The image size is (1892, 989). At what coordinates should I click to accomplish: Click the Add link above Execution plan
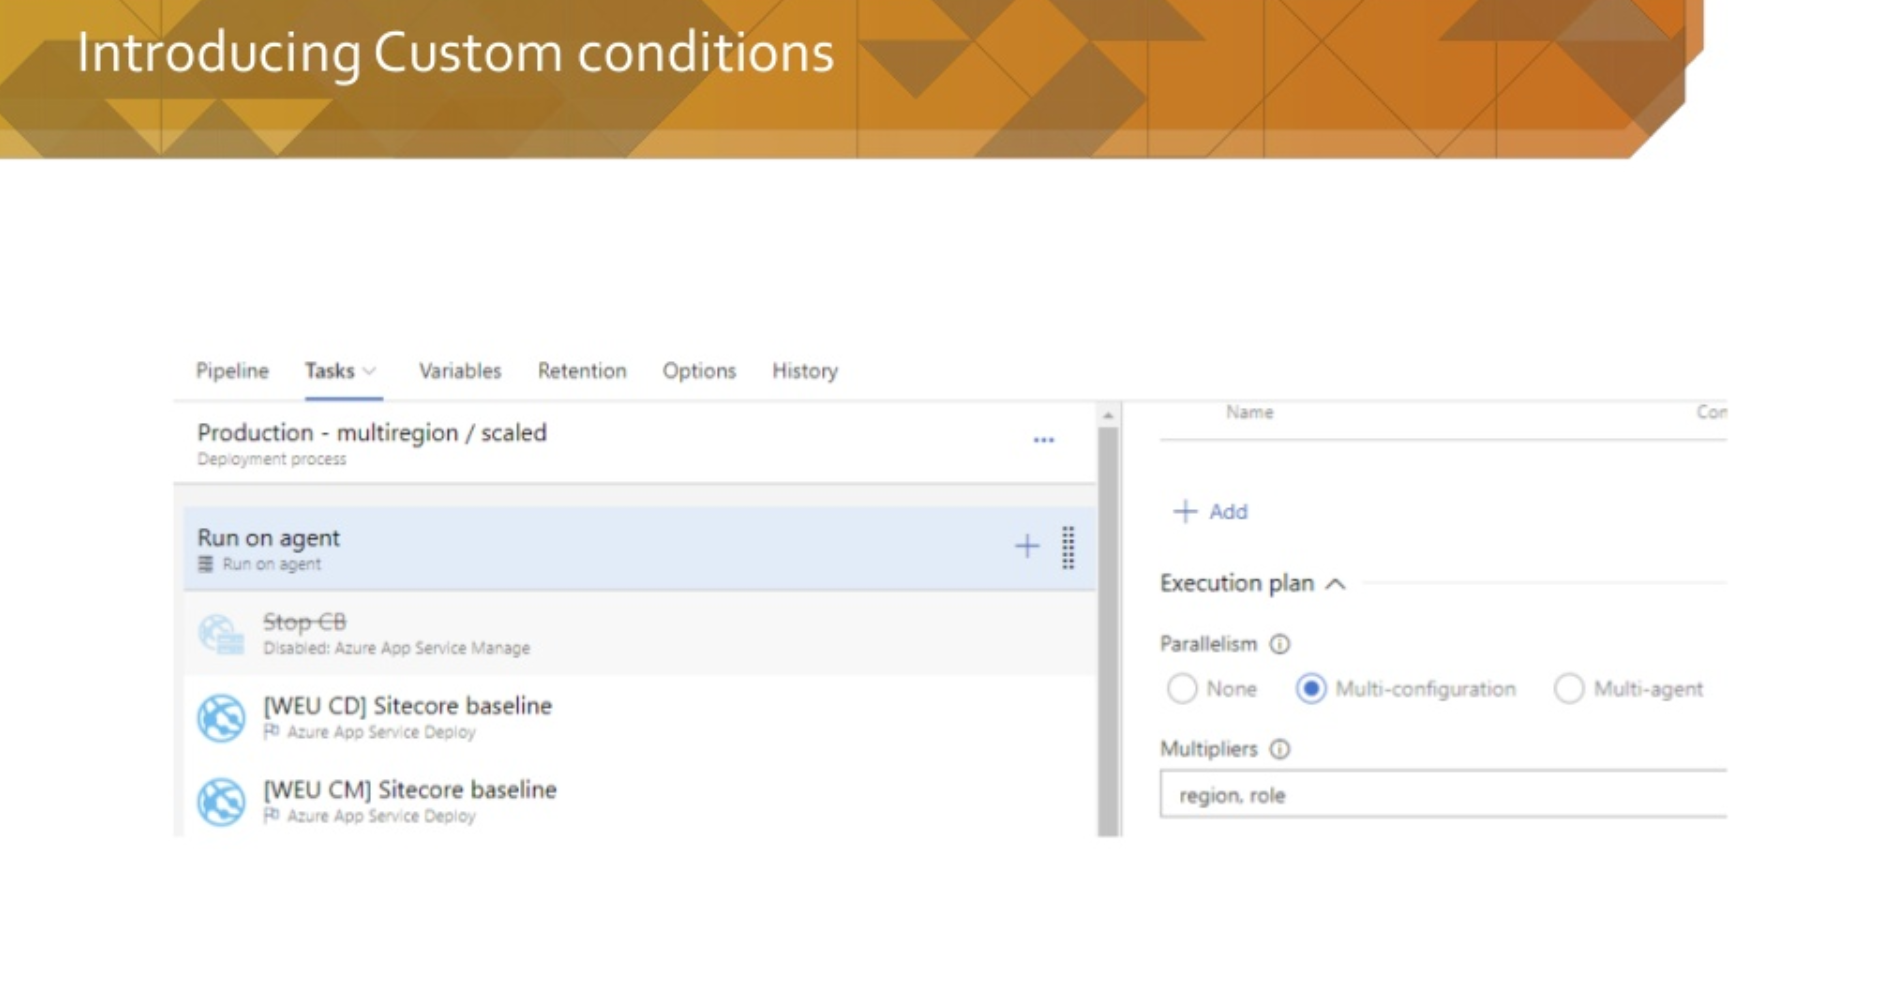click(x=1210, y=511)
